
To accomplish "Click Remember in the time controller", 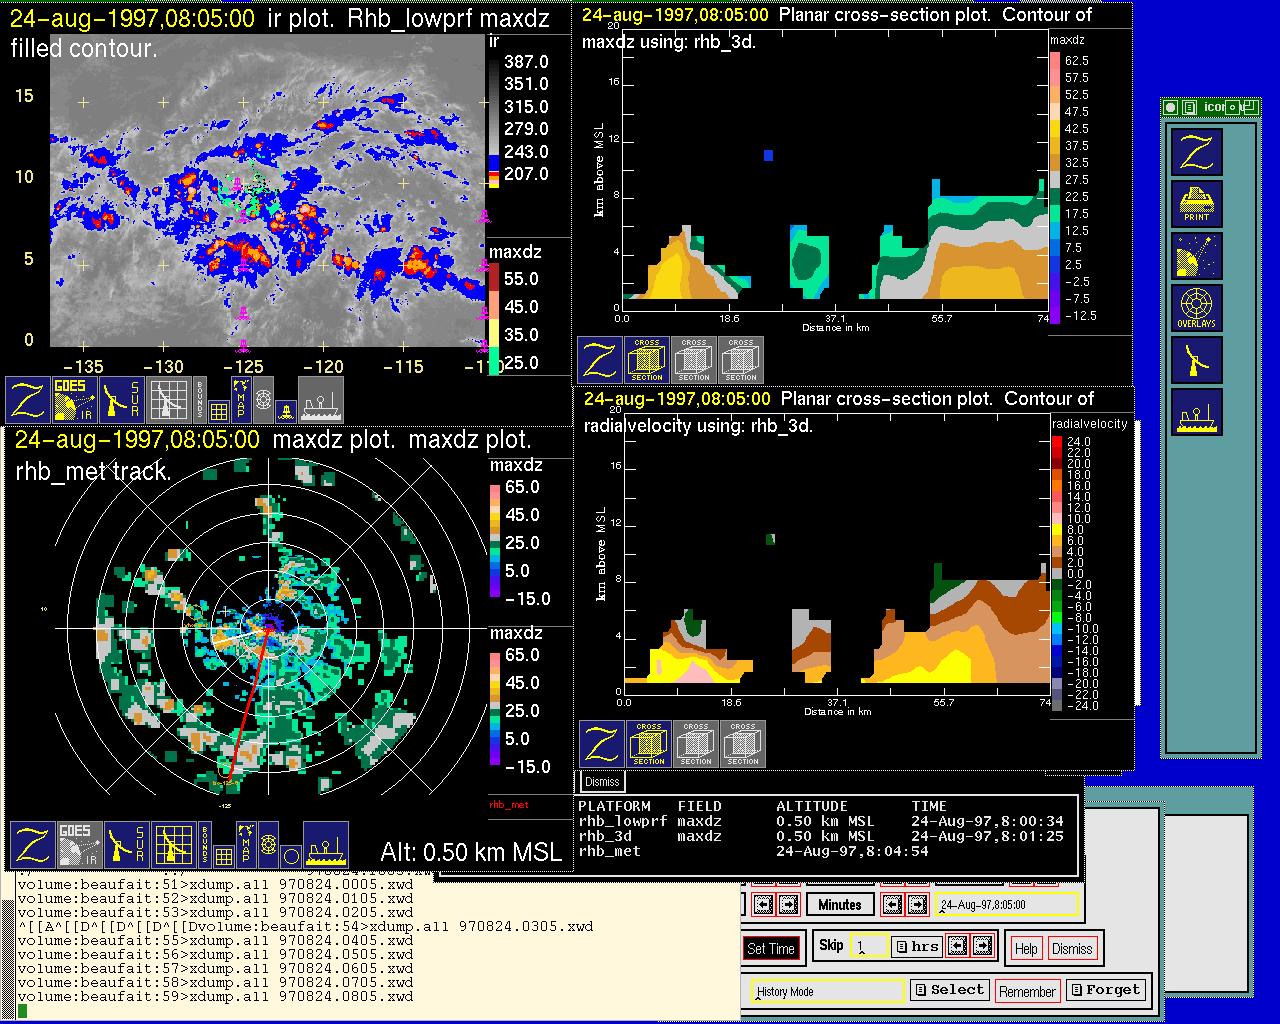I will click(x=1027, y=991).
